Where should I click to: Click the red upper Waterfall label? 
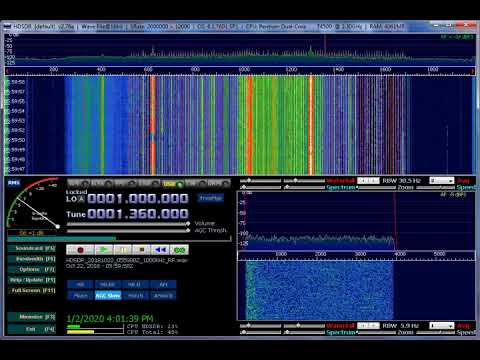pyautogui.click(x=340, y=181)
